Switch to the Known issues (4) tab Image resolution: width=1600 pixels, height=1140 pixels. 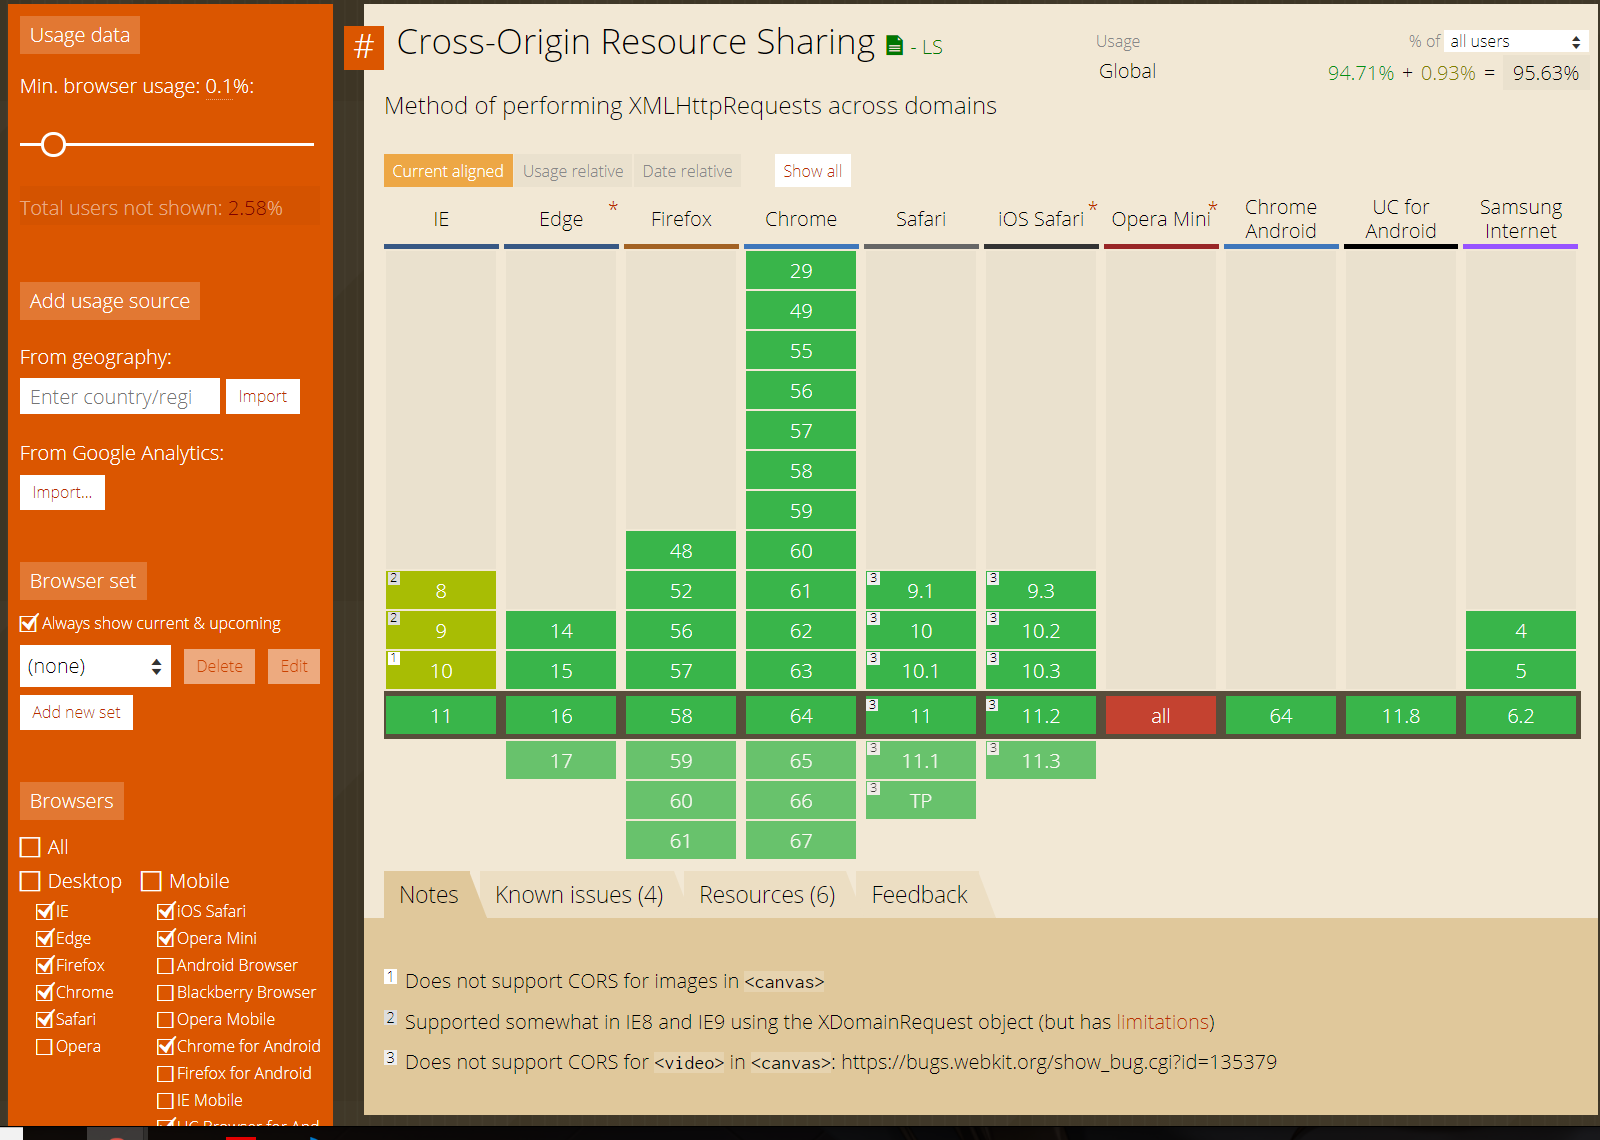[579, 895]
